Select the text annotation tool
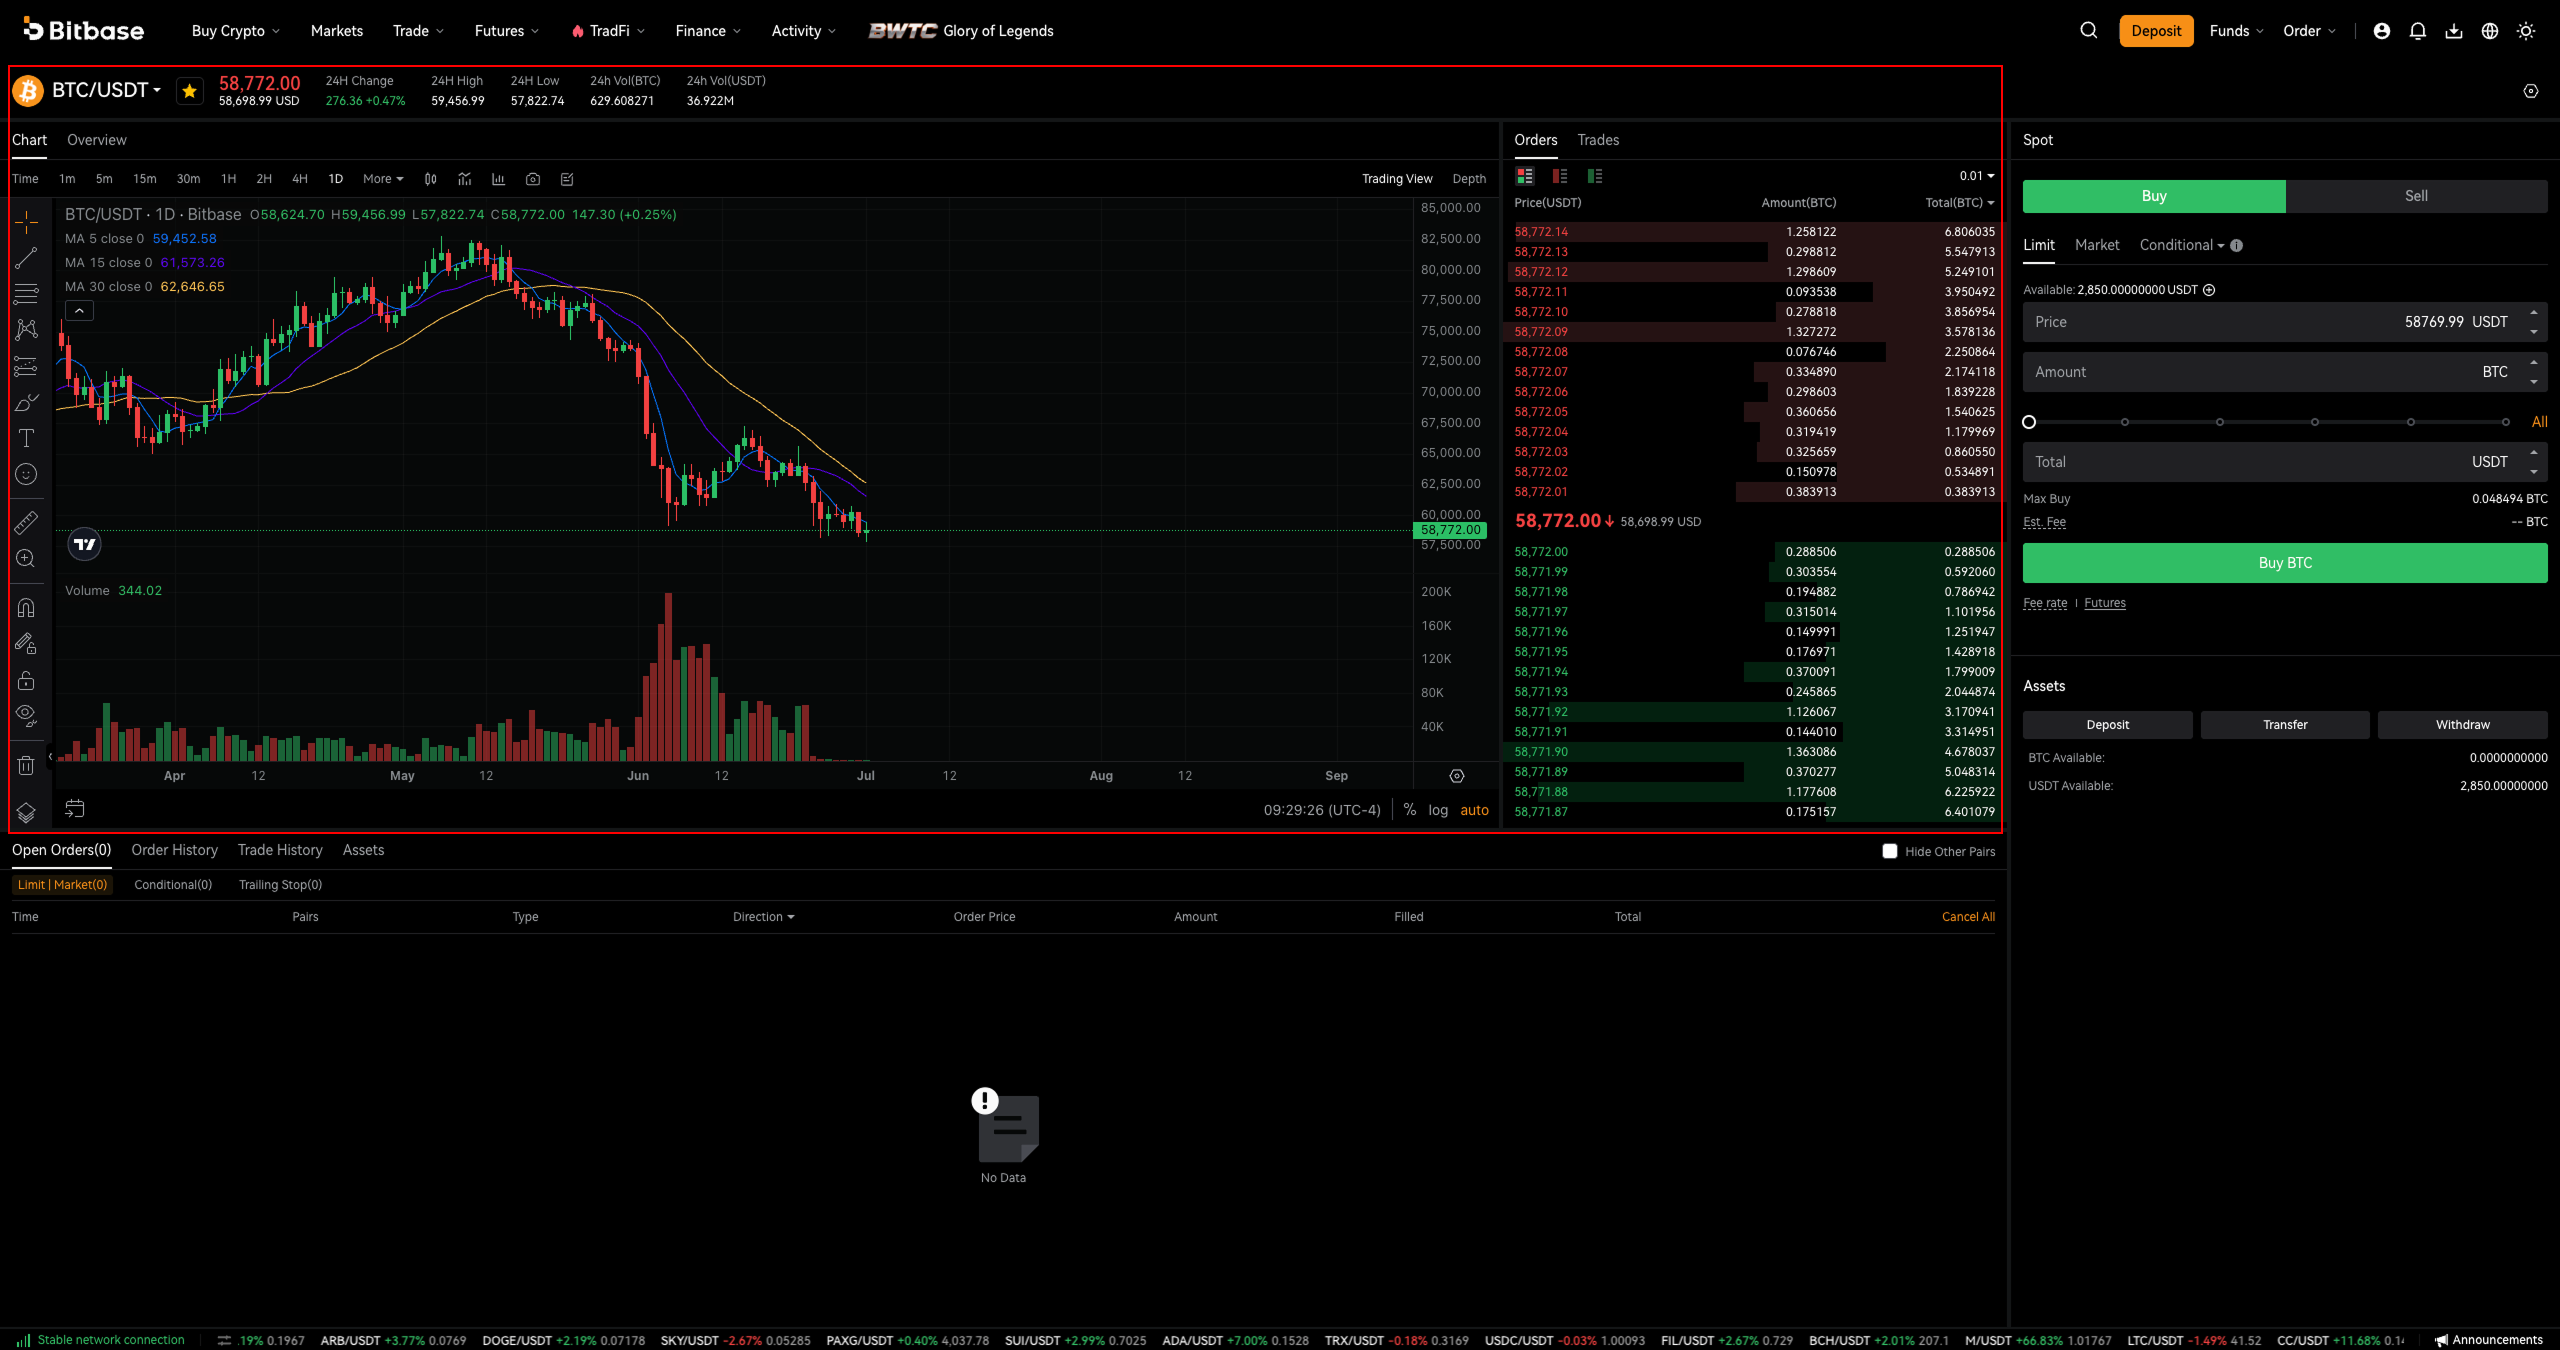Screen dimensions: 2560x1350 26,438
